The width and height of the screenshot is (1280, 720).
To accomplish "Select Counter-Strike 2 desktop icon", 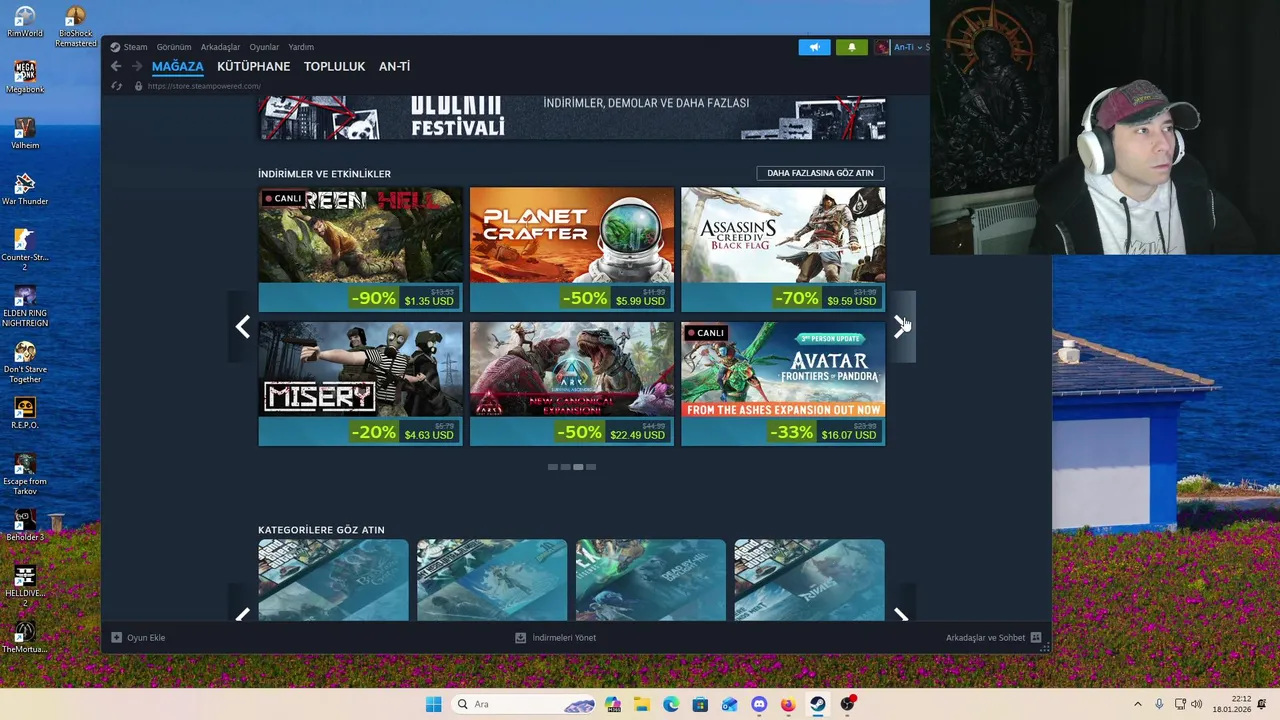I will coord(25,250).
